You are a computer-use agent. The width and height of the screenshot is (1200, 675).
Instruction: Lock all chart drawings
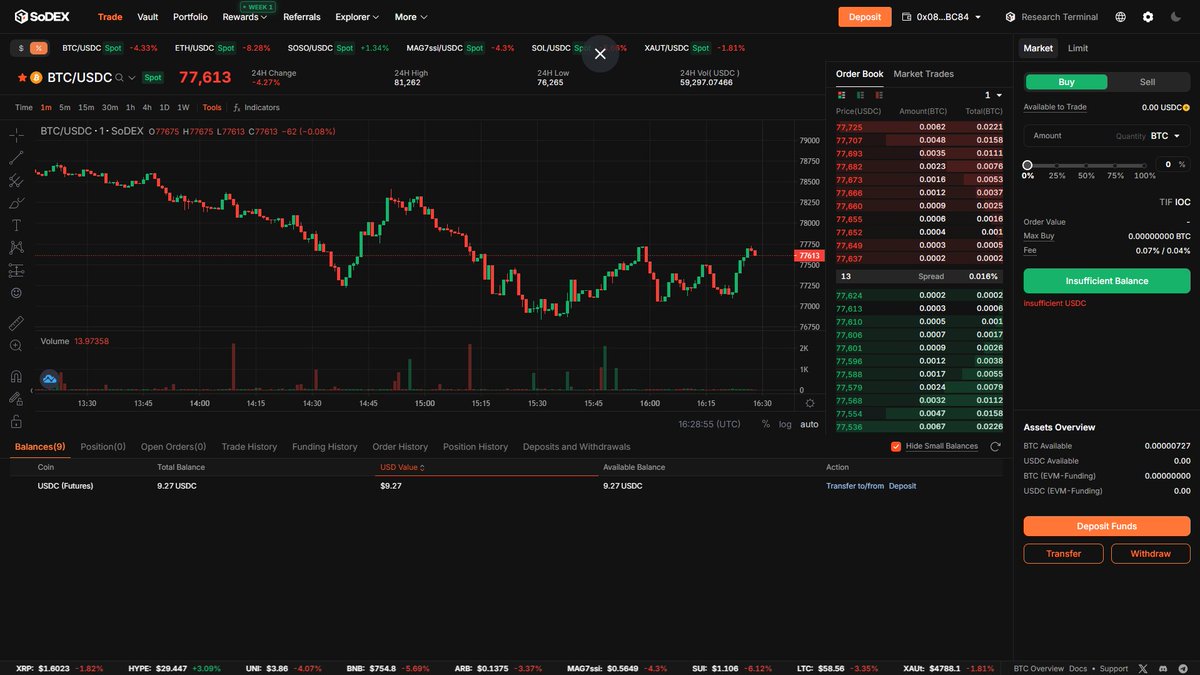coord(16,421)
